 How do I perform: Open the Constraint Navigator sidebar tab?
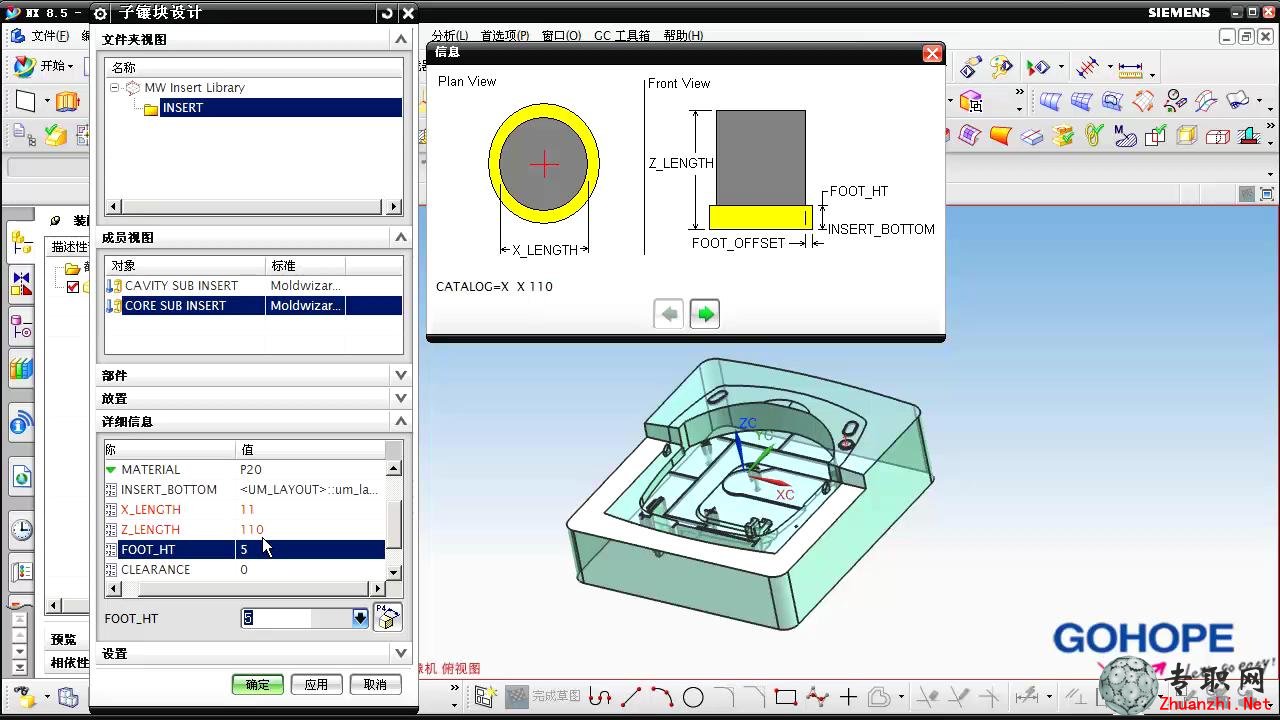[x=21, y=284]
